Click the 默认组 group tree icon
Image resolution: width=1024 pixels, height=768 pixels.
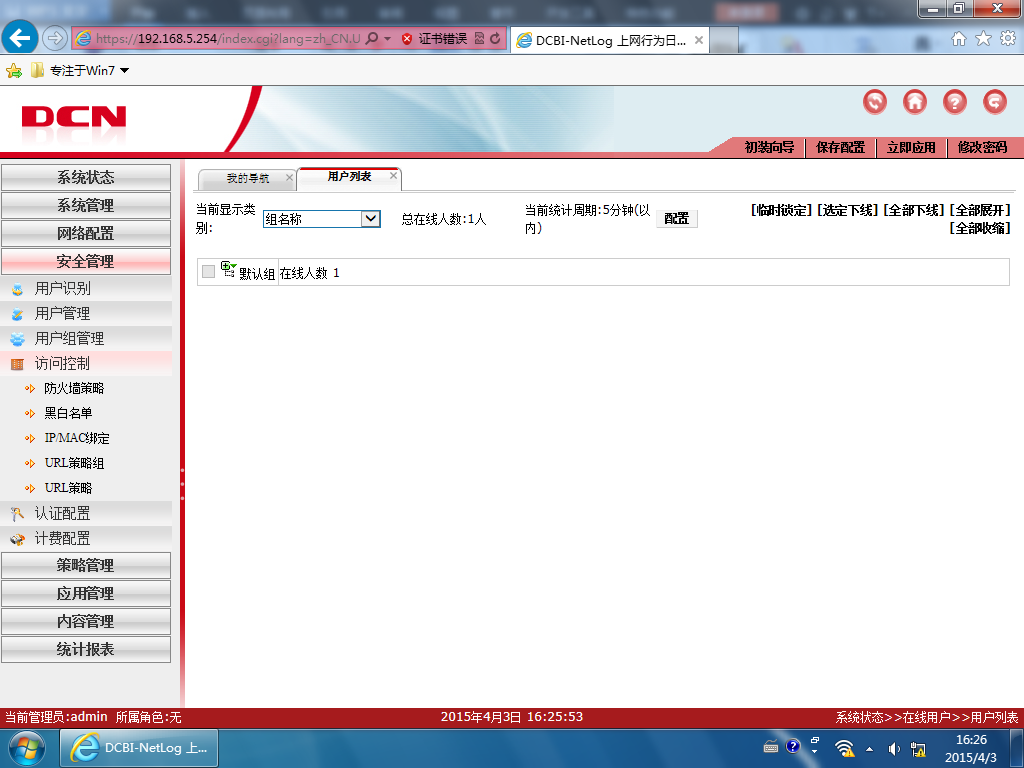(229, 270)
